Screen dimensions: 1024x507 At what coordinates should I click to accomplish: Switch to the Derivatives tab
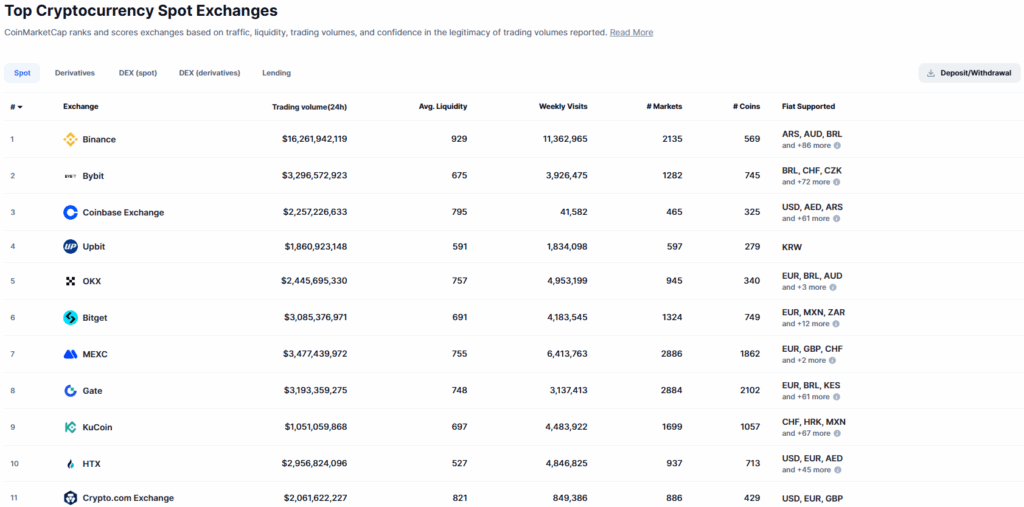pos(75,73)
